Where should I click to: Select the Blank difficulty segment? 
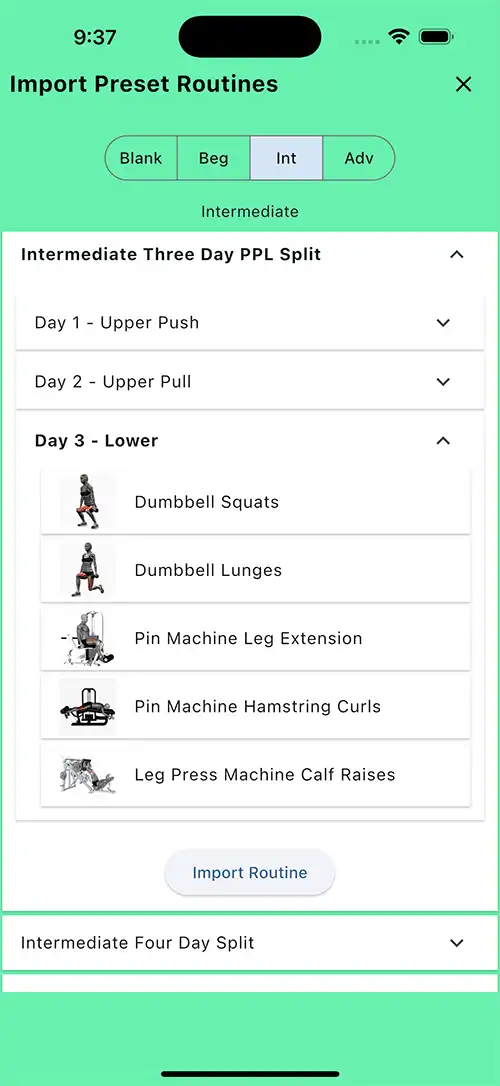point(141,158)
